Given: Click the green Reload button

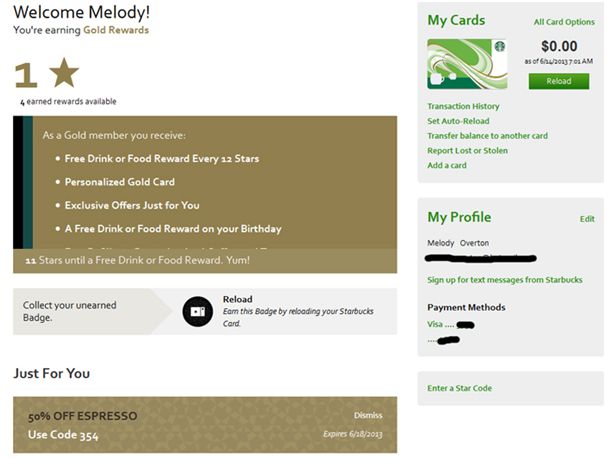Looking at the screenshot, I should [559, 81].
